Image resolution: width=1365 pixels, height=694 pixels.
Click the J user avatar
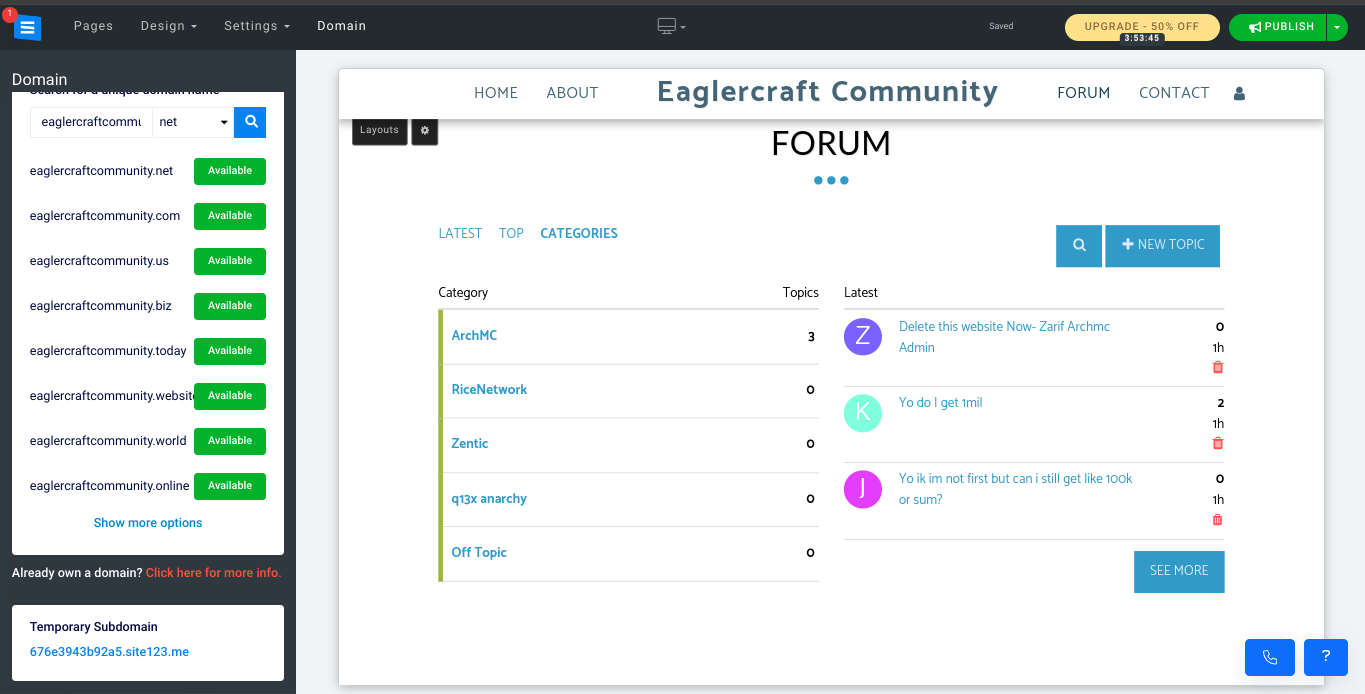[x=862, y=489]
